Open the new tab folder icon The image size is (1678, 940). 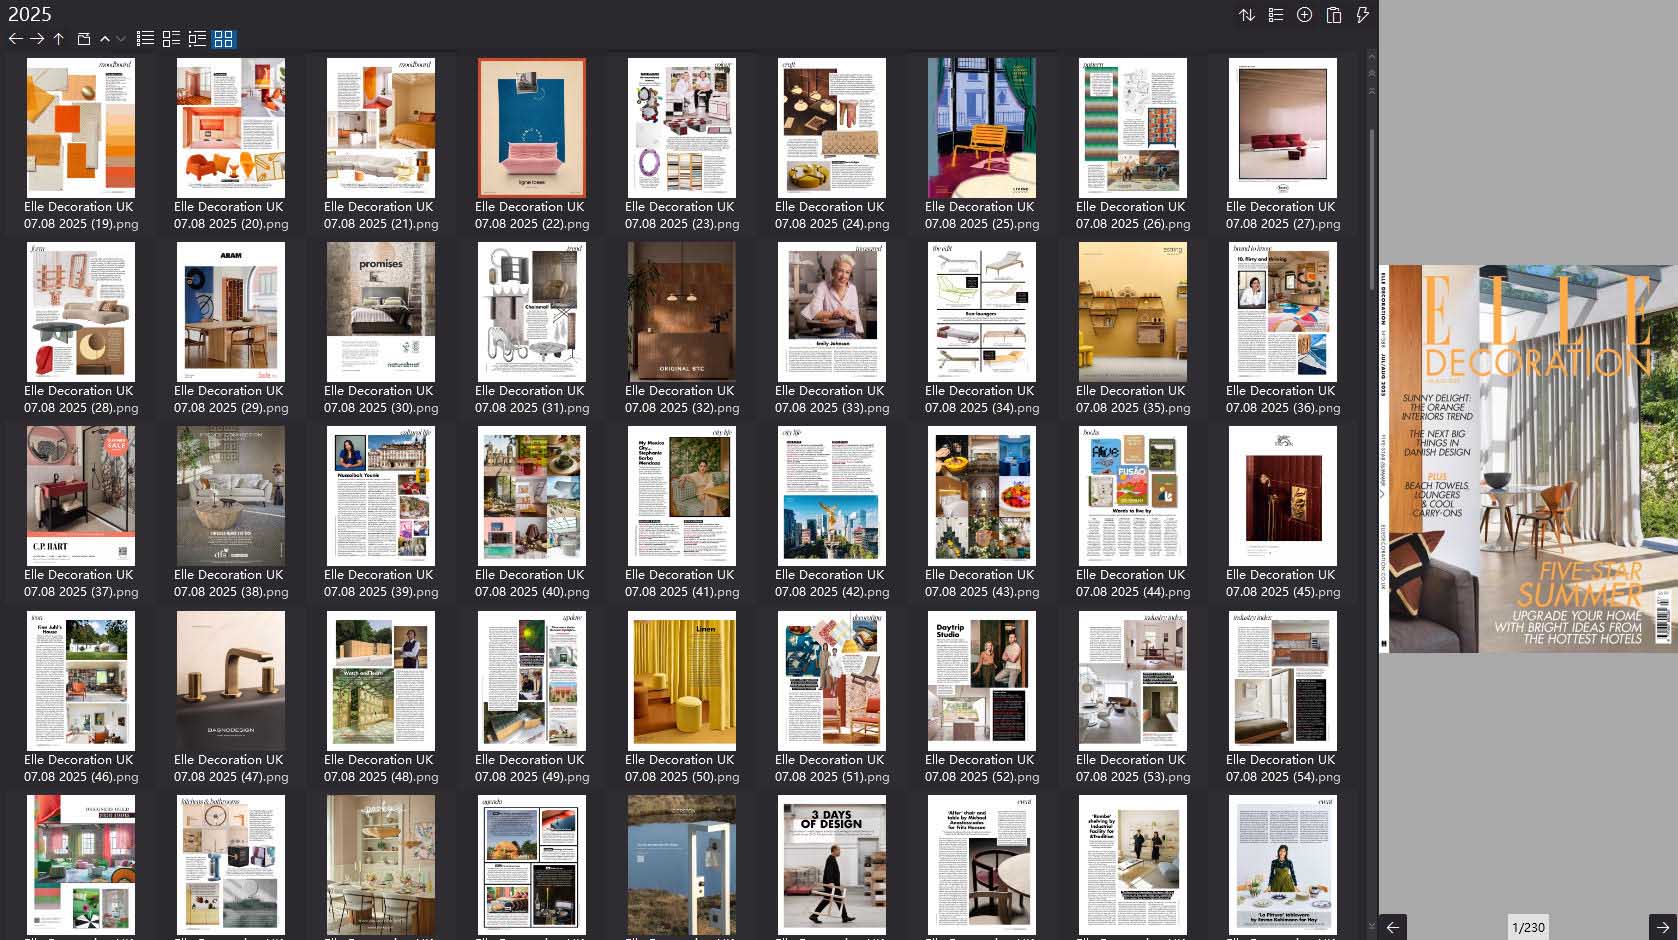click(84, 39)
